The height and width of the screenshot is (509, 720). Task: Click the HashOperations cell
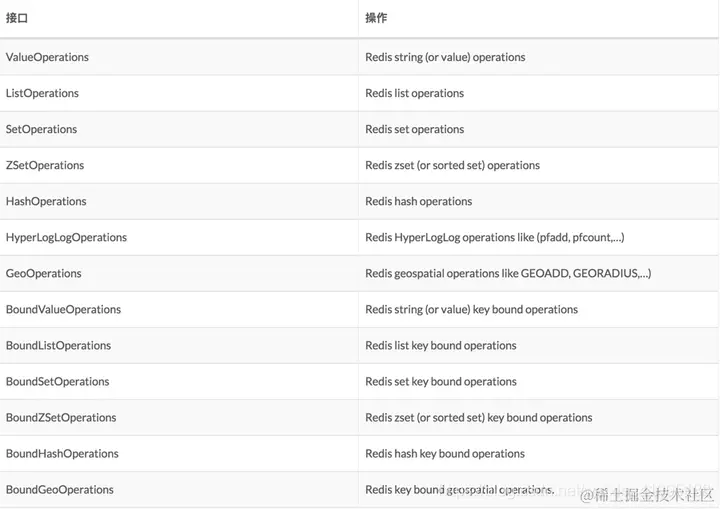click(46, 201)
